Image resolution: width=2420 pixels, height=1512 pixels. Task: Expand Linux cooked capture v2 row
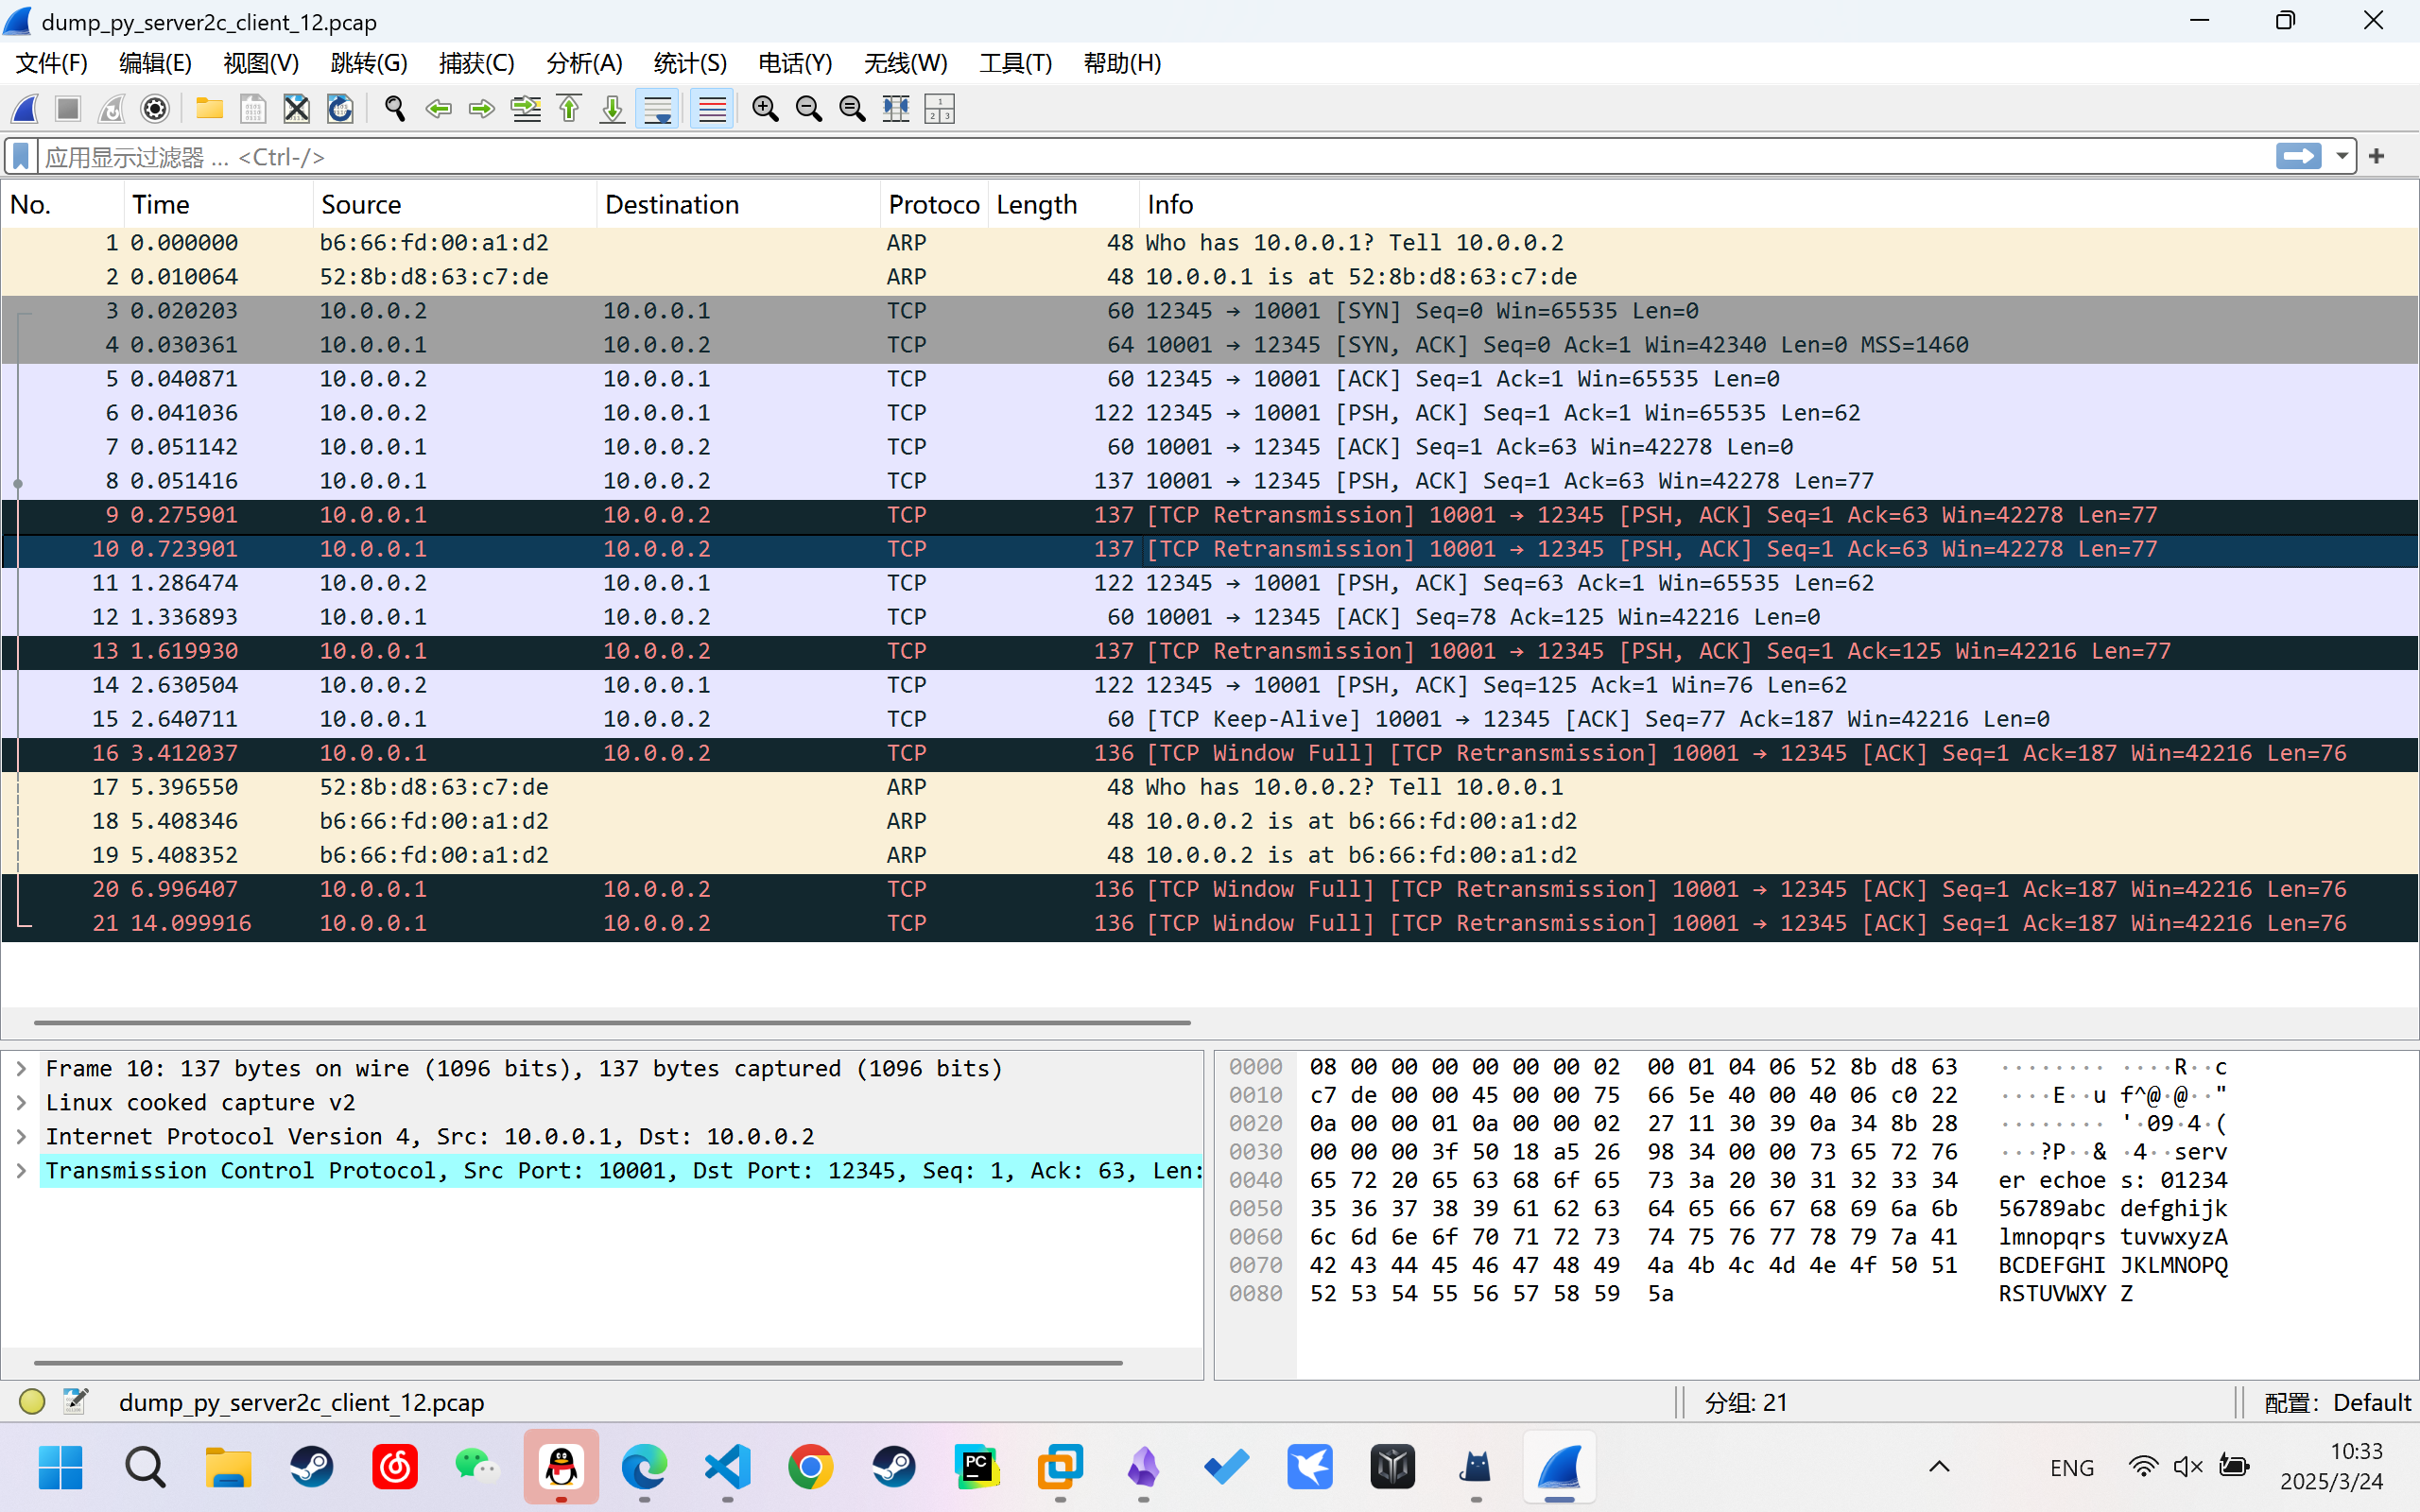click(21, 1103)
